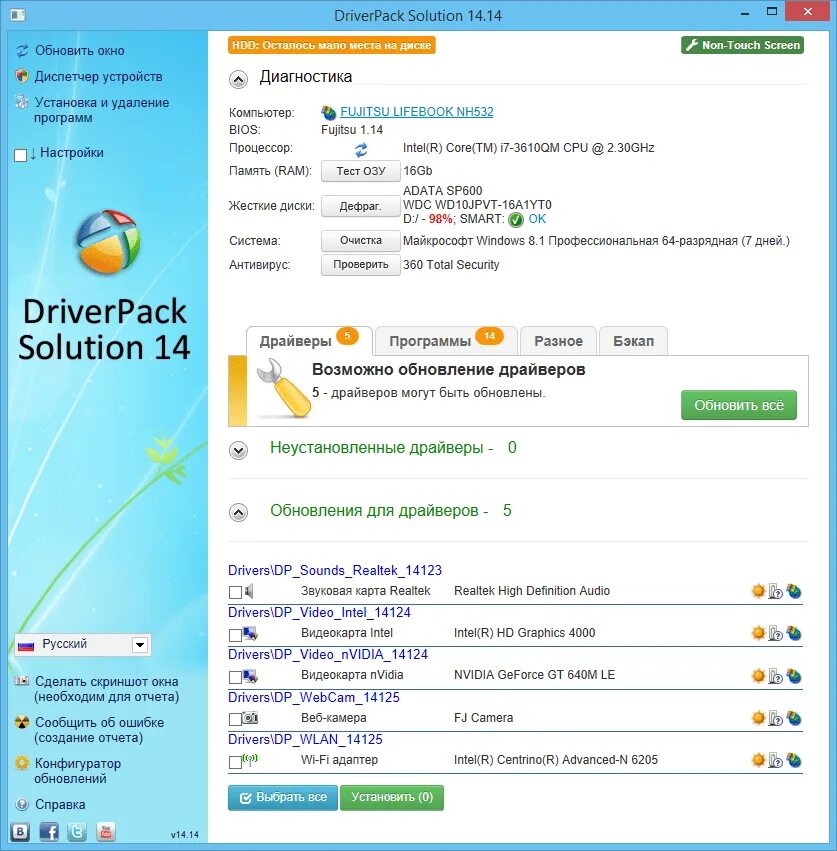Click the refresh window icon in sidebar
Image resolution: width=837 pixels, height=851 pixels.
[22, 50]
